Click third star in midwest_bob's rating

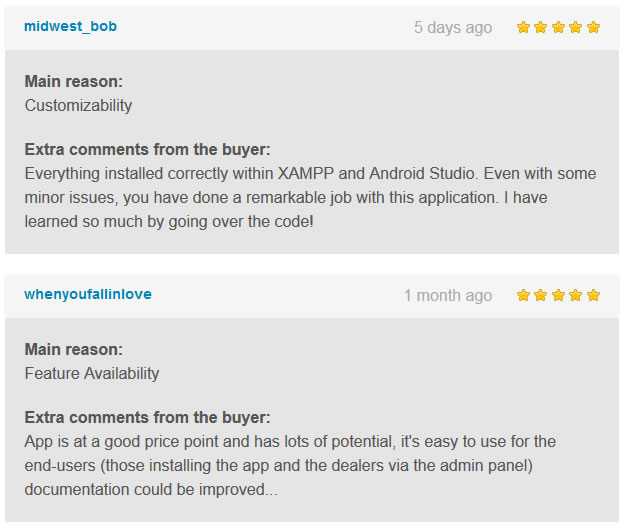pos(558,27)
